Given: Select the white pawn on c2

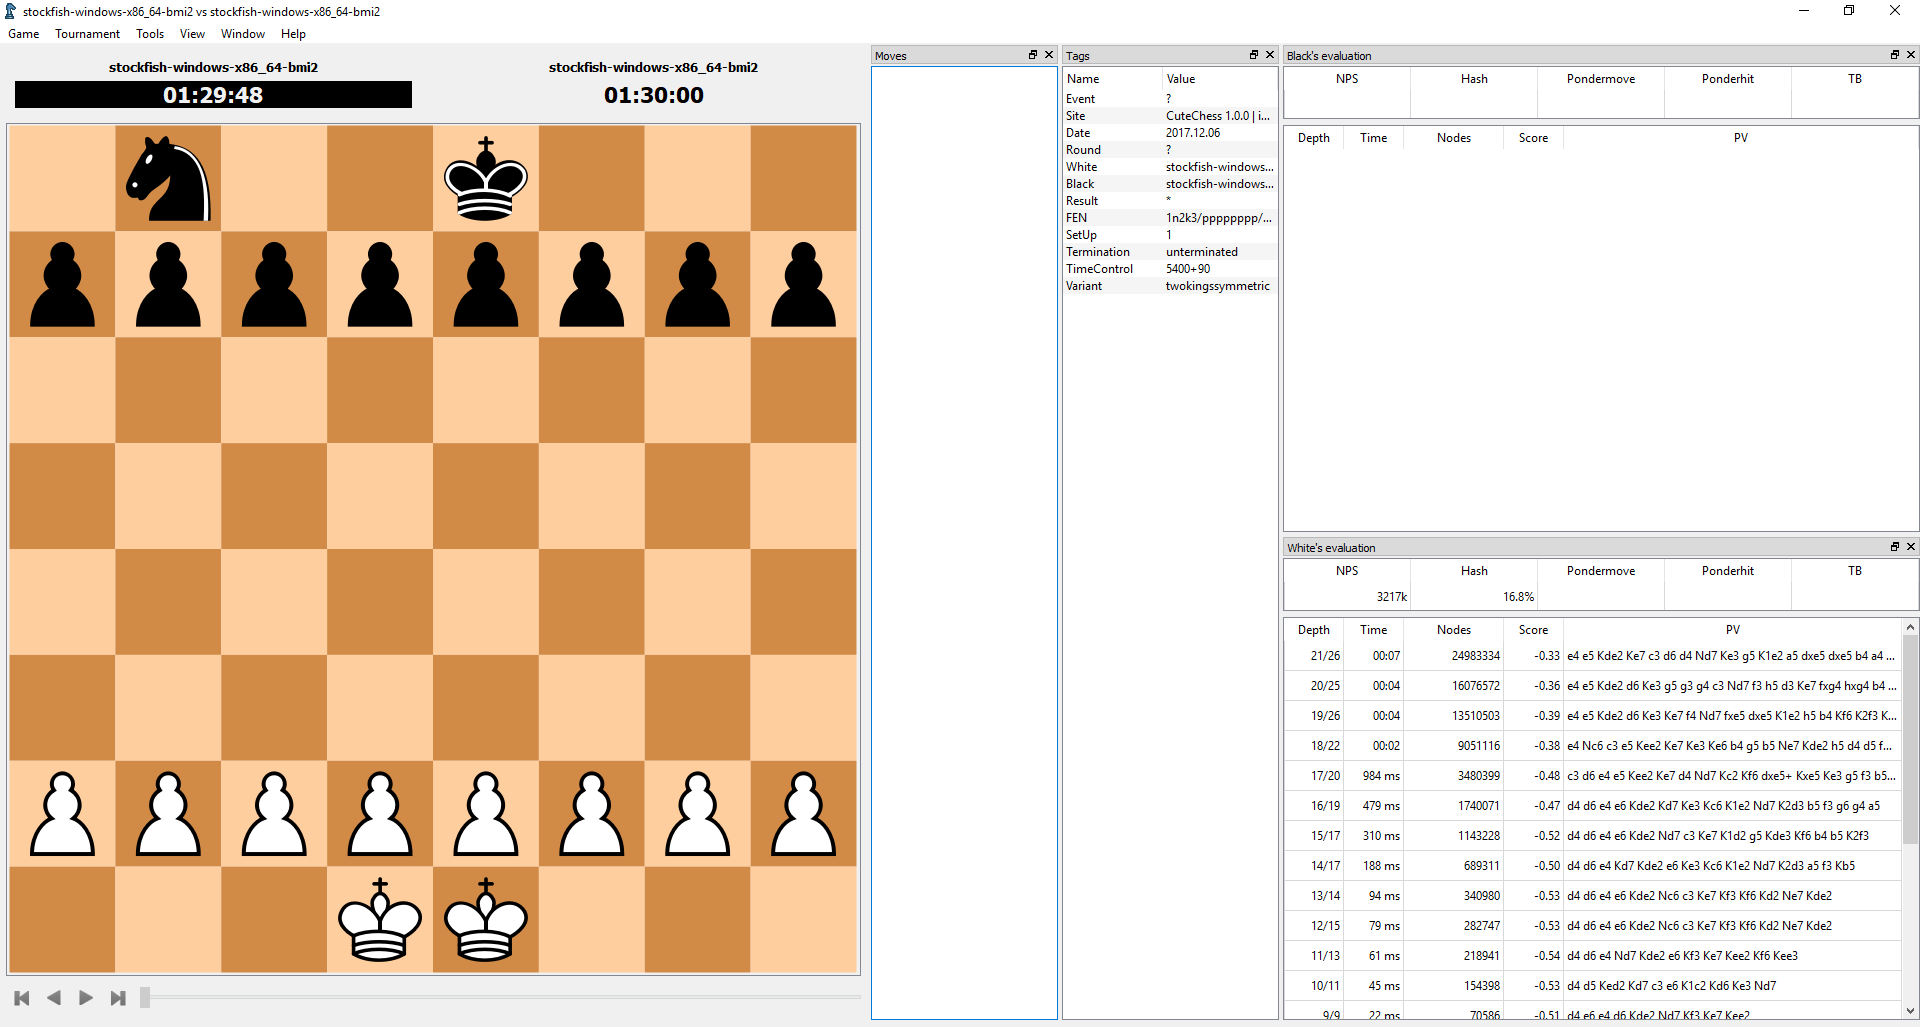Looking at the screenshot, I should pyautogui.click(x=274, y=814).
